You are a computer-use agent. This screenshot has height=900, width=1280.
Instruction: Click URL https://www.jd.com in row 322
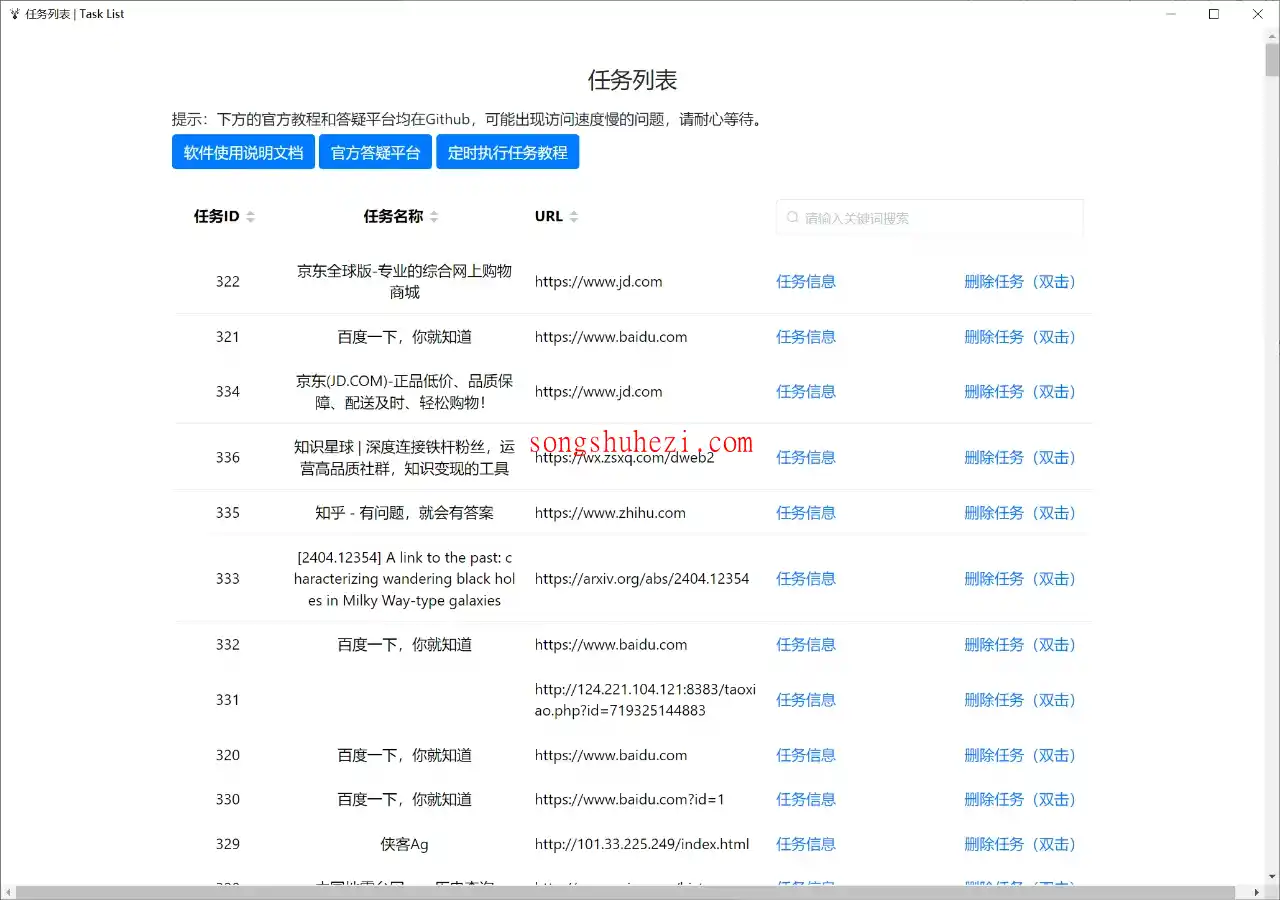(598, 282)
